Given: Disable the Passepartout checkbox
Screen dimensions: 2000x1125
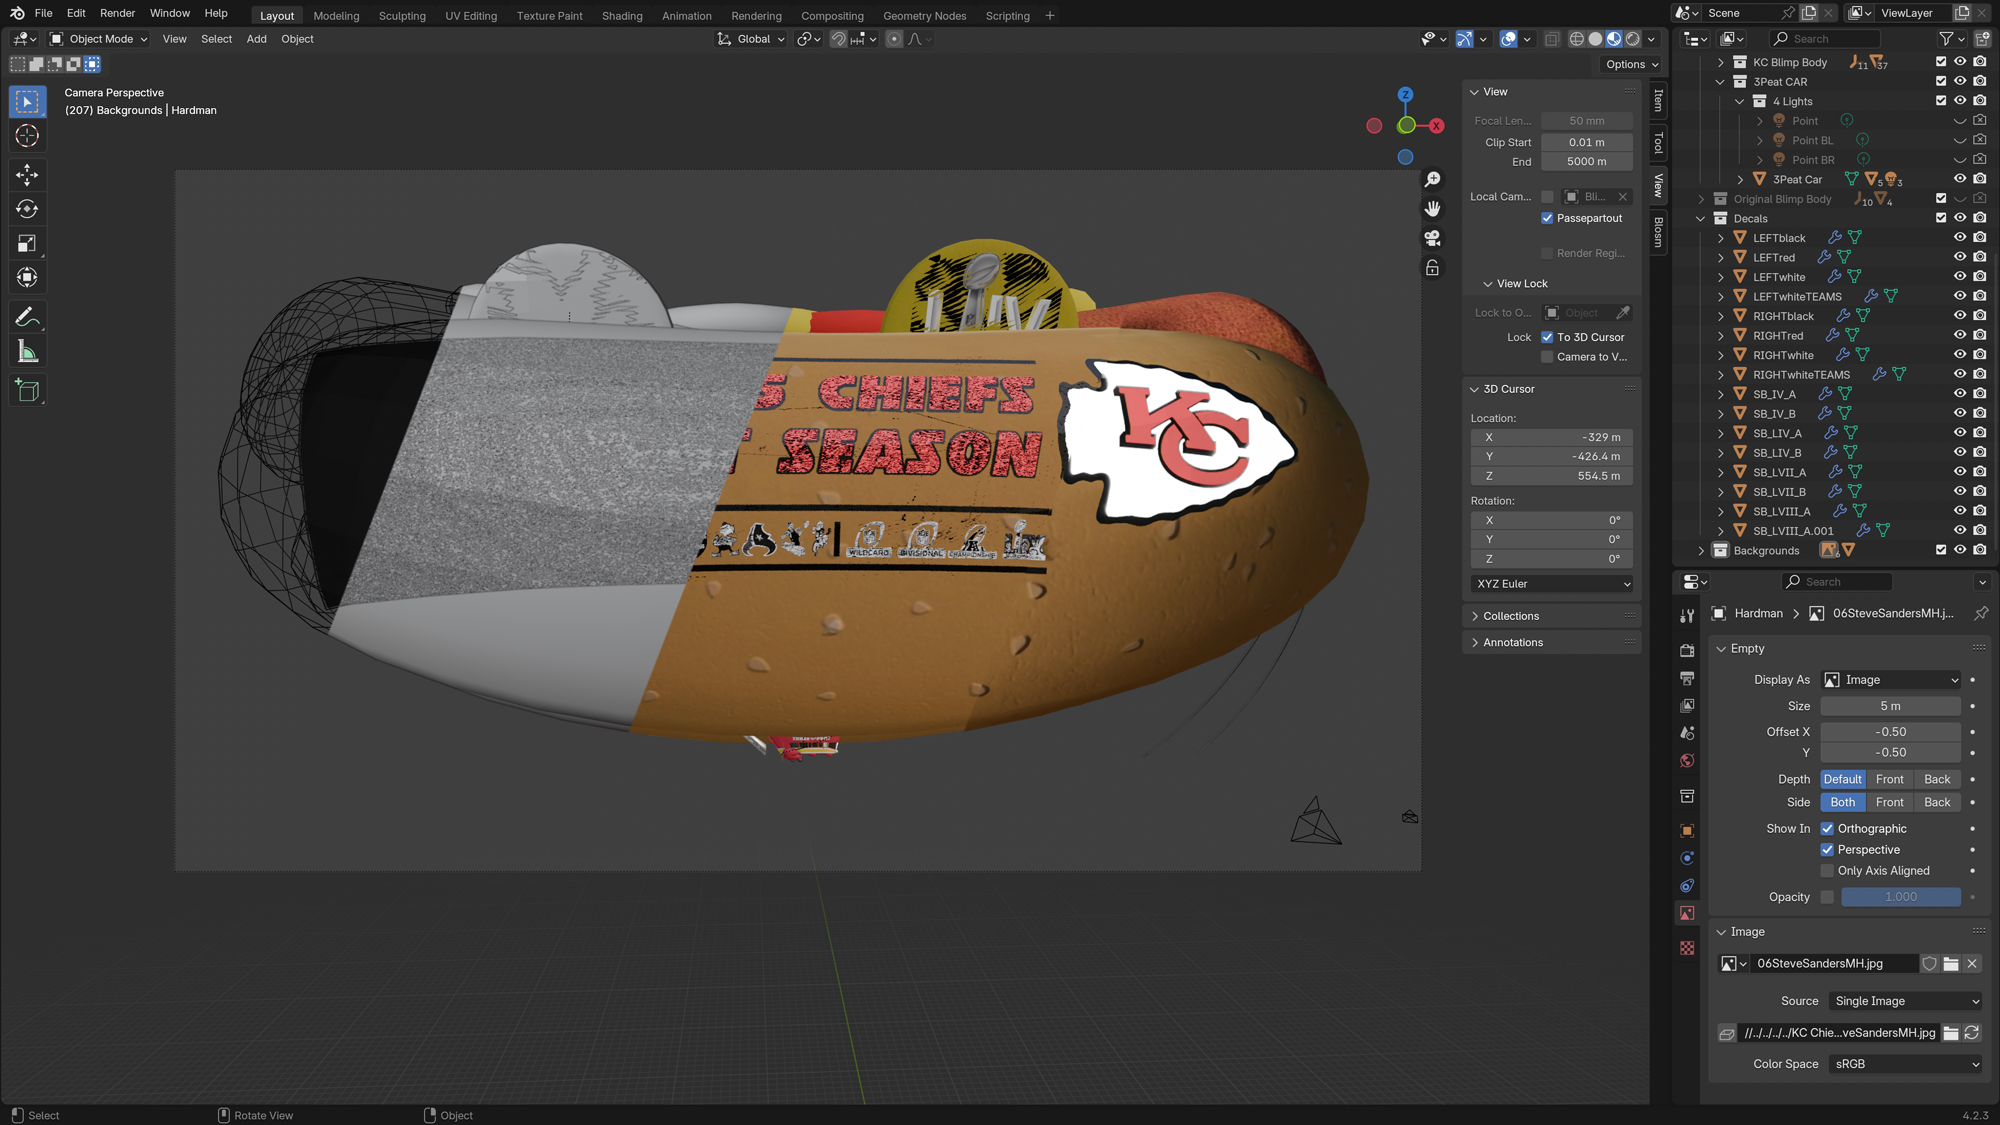Looking at the screenshot, I should pyautogui.click(x=1547, y=218).
